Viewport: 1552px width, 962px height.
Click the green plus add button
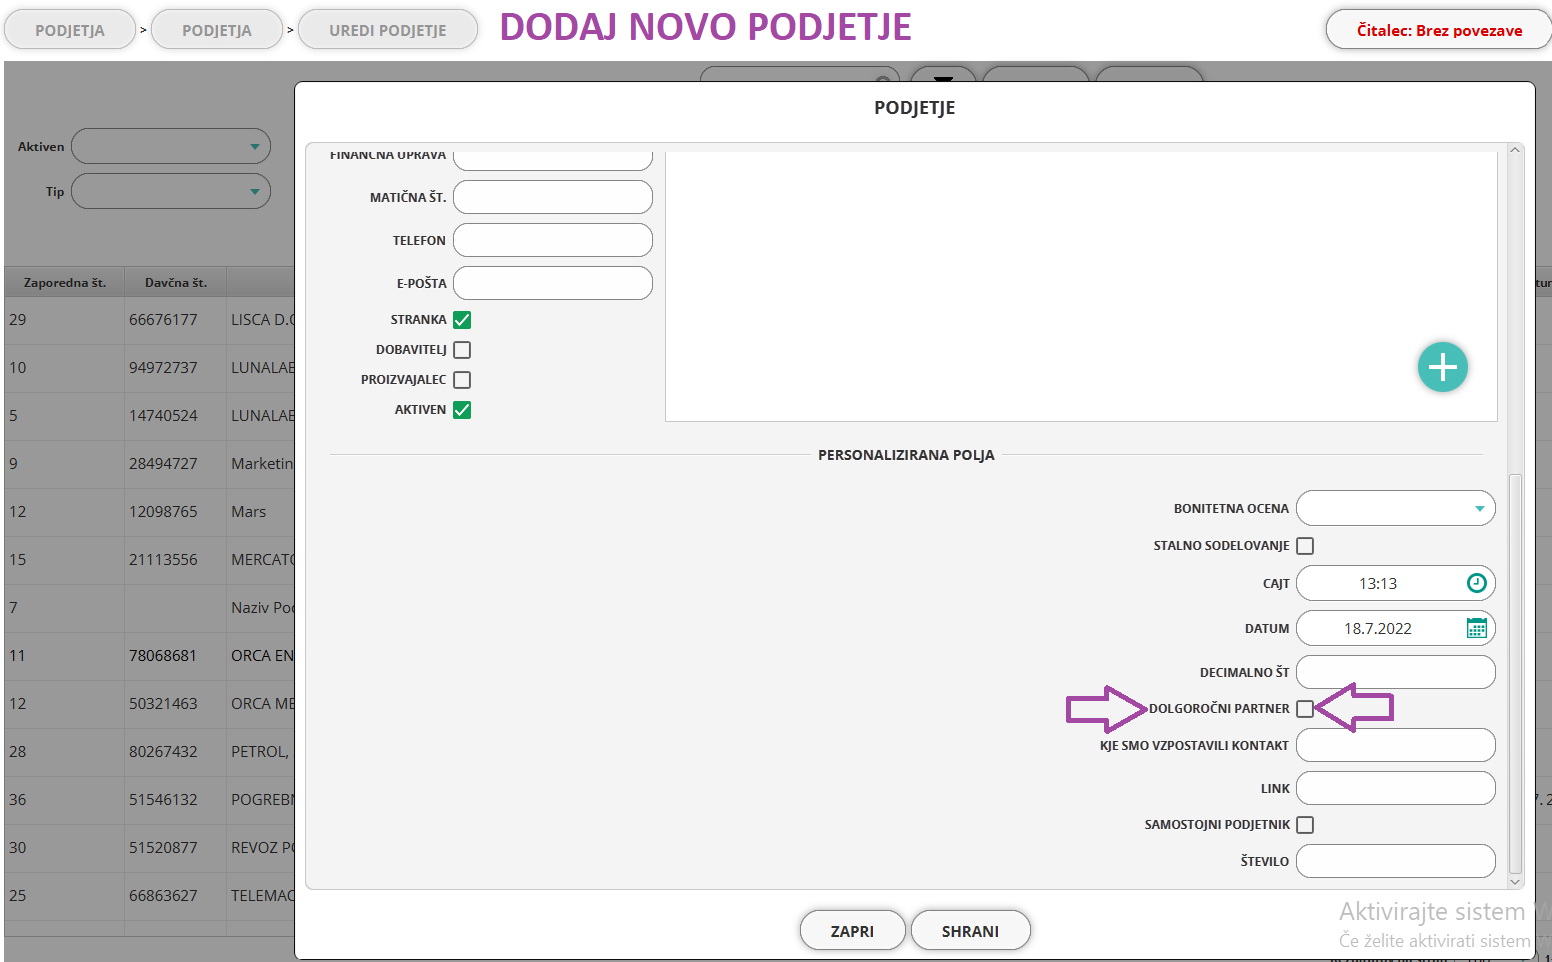coord(1442,367)
